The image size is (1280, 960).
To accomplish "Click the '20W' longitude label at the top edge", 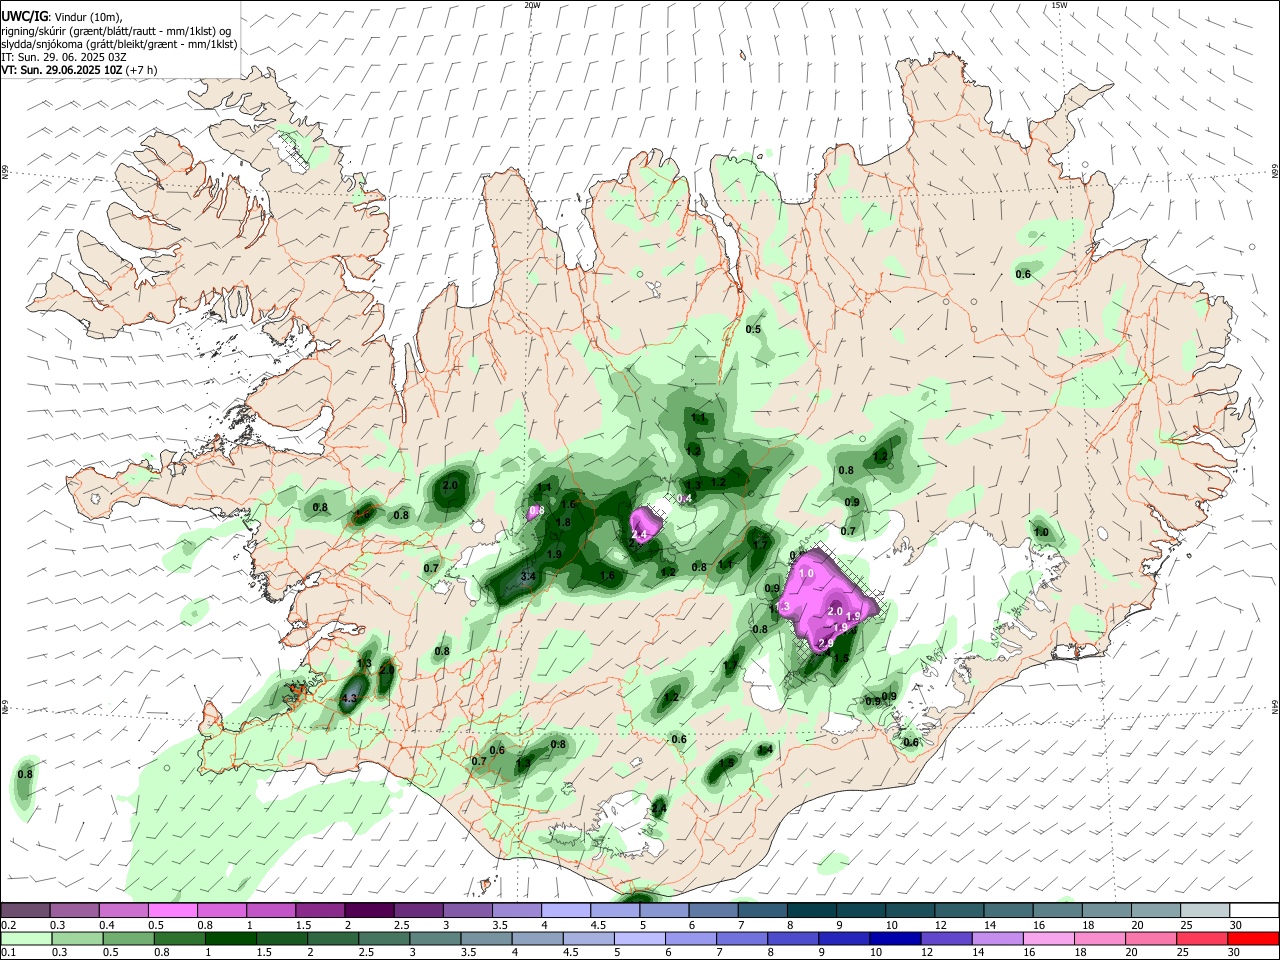I will [x=533, y=5].
